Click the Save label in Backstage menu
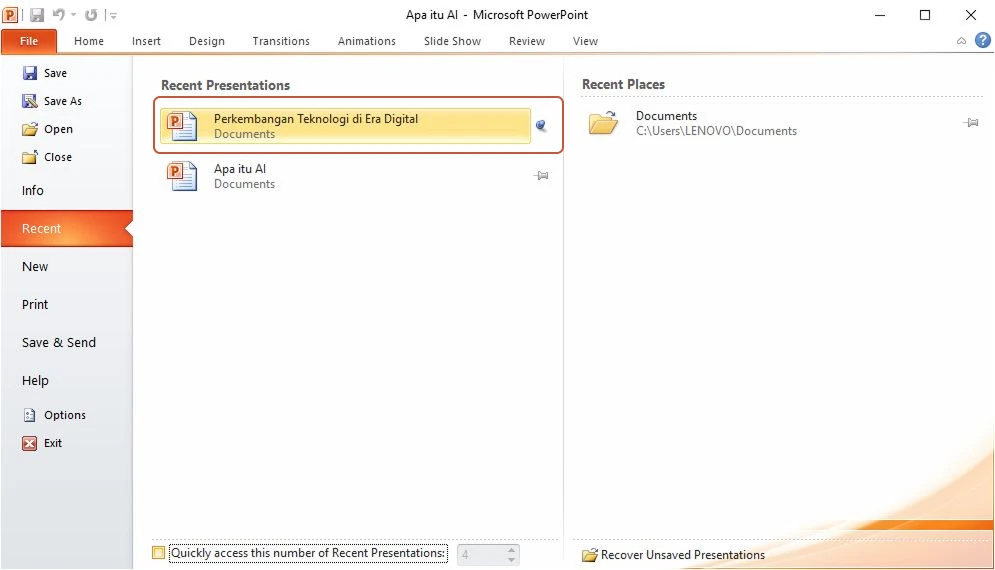This screenshot has width=995, height=570. (55, 73)
